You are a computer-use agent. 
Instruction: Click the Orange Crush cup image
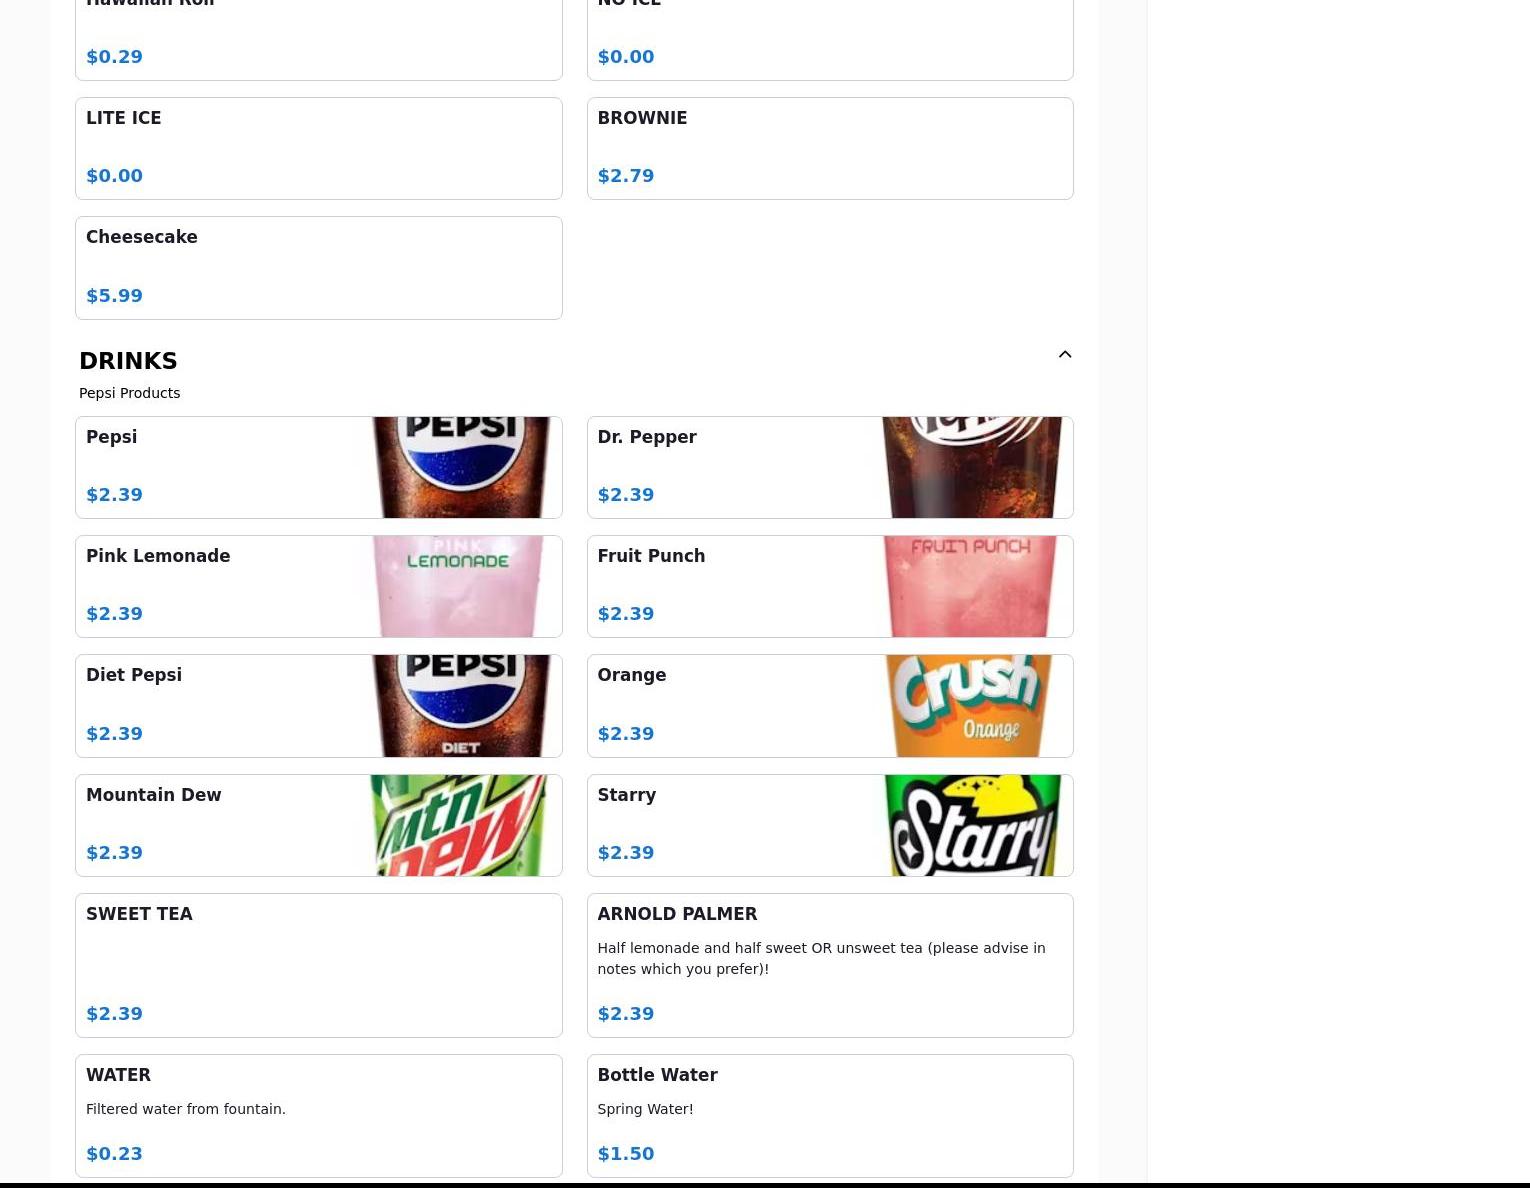pyautogui.click(x=971, y=706)
